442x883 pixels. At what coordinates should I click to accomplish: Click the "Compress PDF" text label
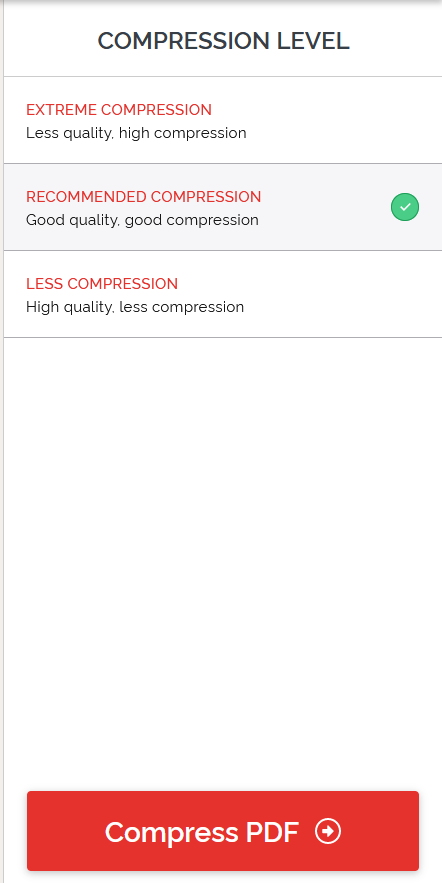coord(202,832)
